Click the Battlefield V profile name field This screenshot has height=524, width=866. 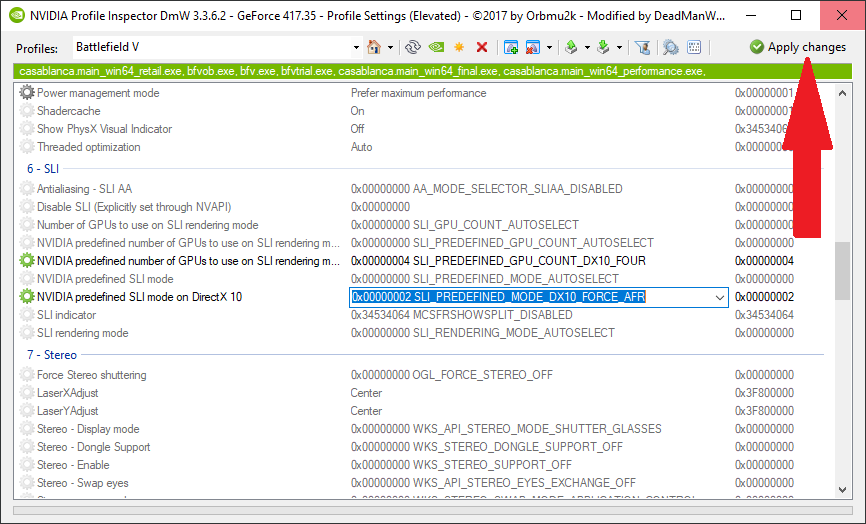(212, 47)
